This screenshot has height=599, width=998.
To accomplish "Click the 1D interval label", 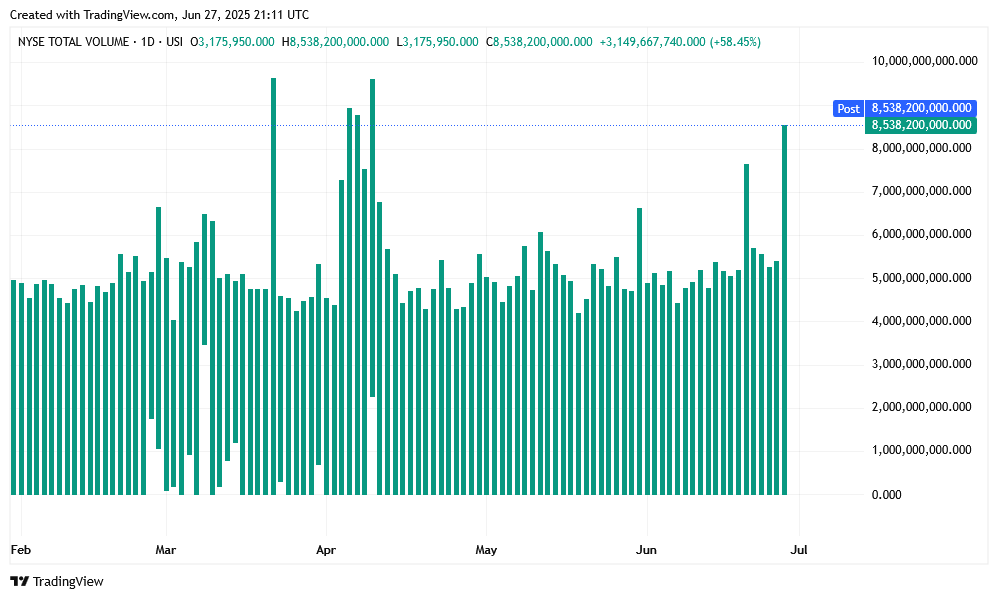I will [148, 42].
